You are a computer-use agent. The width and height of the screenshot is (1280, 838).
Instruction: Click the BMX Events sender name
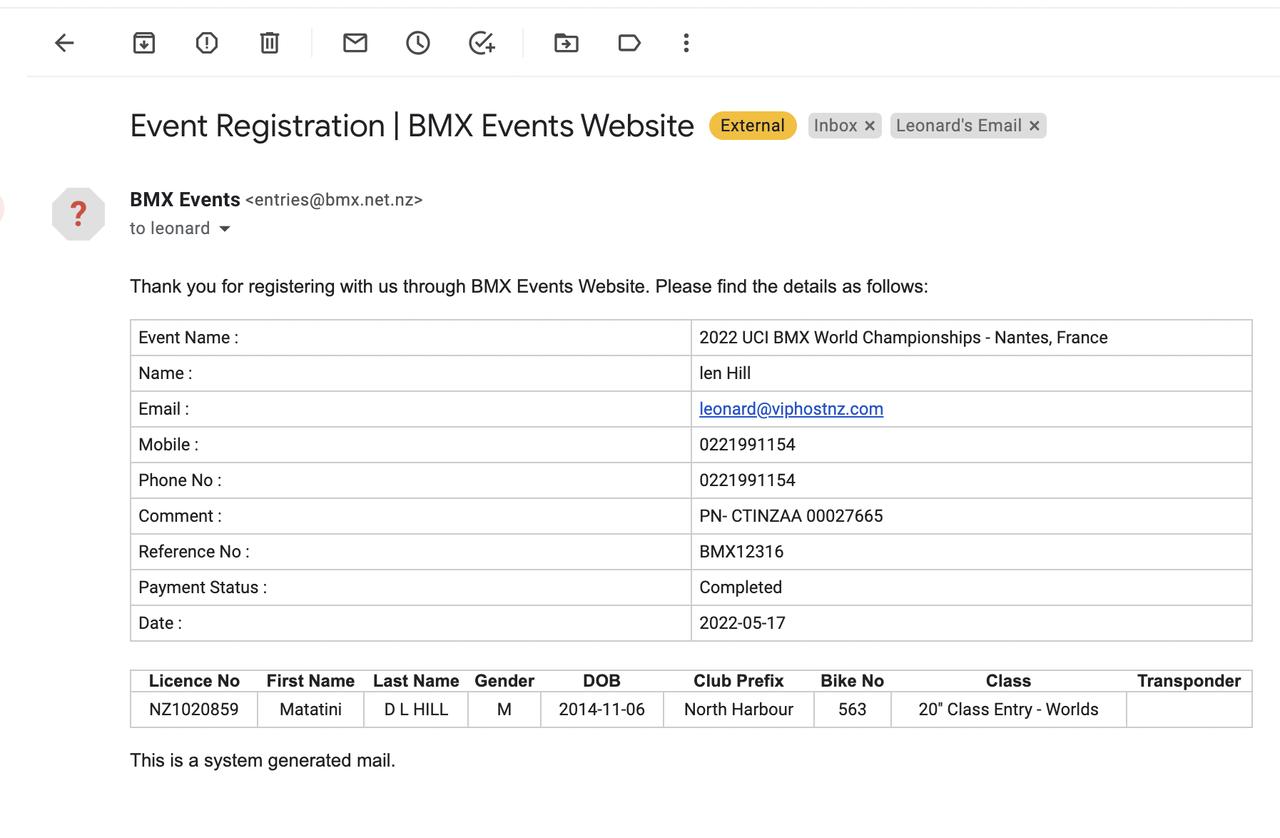185,199
